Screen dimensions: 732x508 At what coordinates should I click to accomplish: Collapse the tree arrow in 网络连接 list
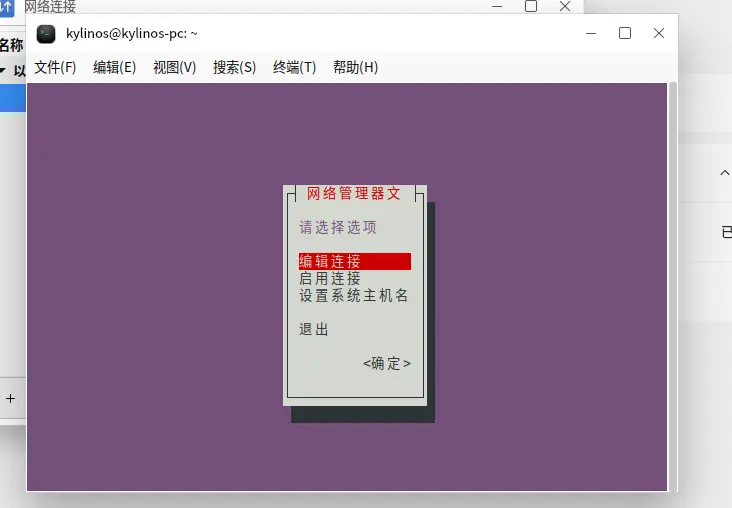coord(3,71)
